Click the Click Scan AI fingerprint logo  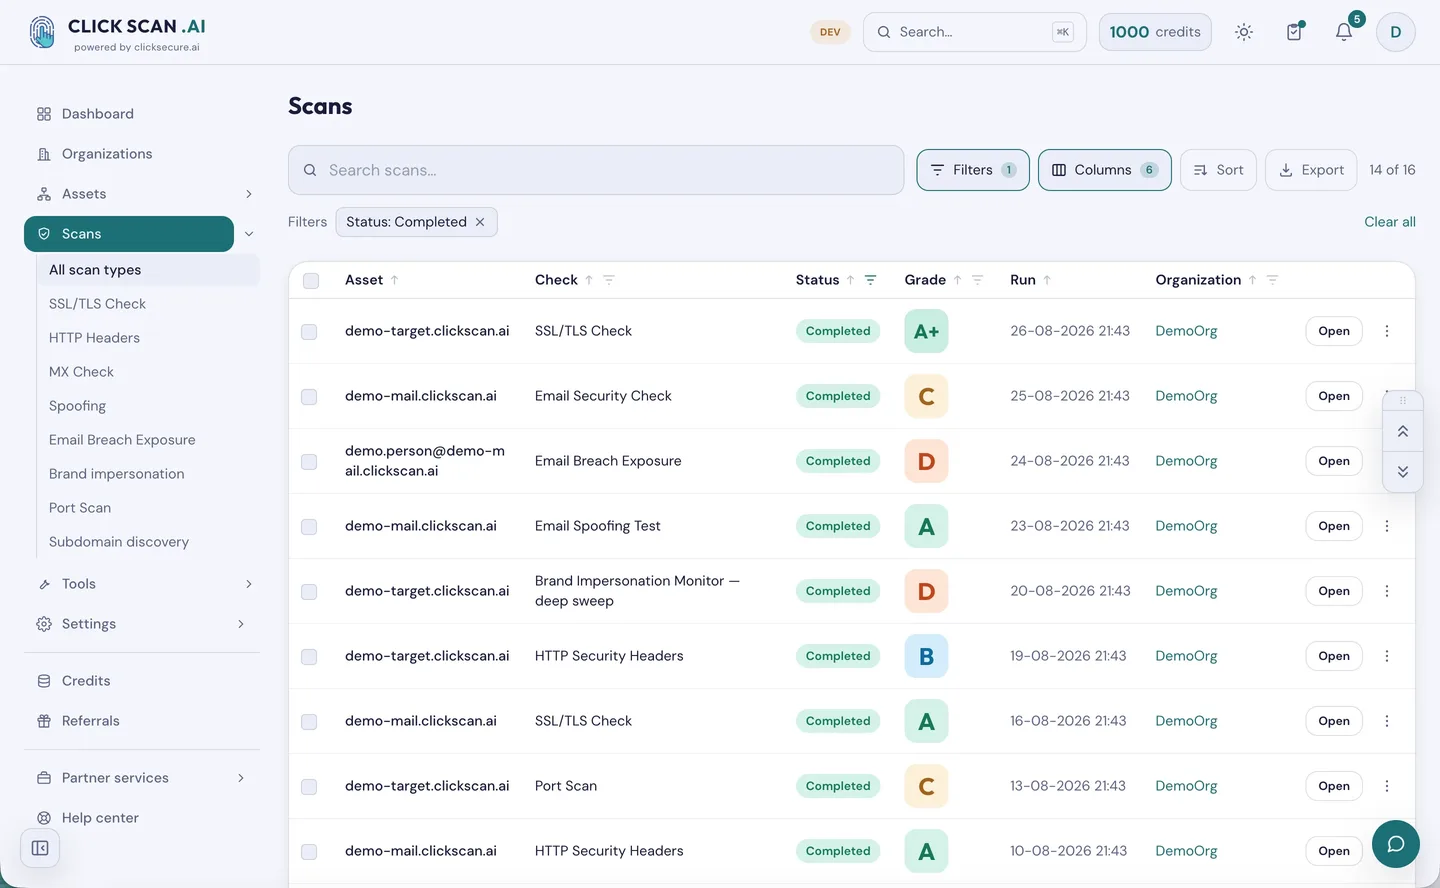(x=42, y=32)
